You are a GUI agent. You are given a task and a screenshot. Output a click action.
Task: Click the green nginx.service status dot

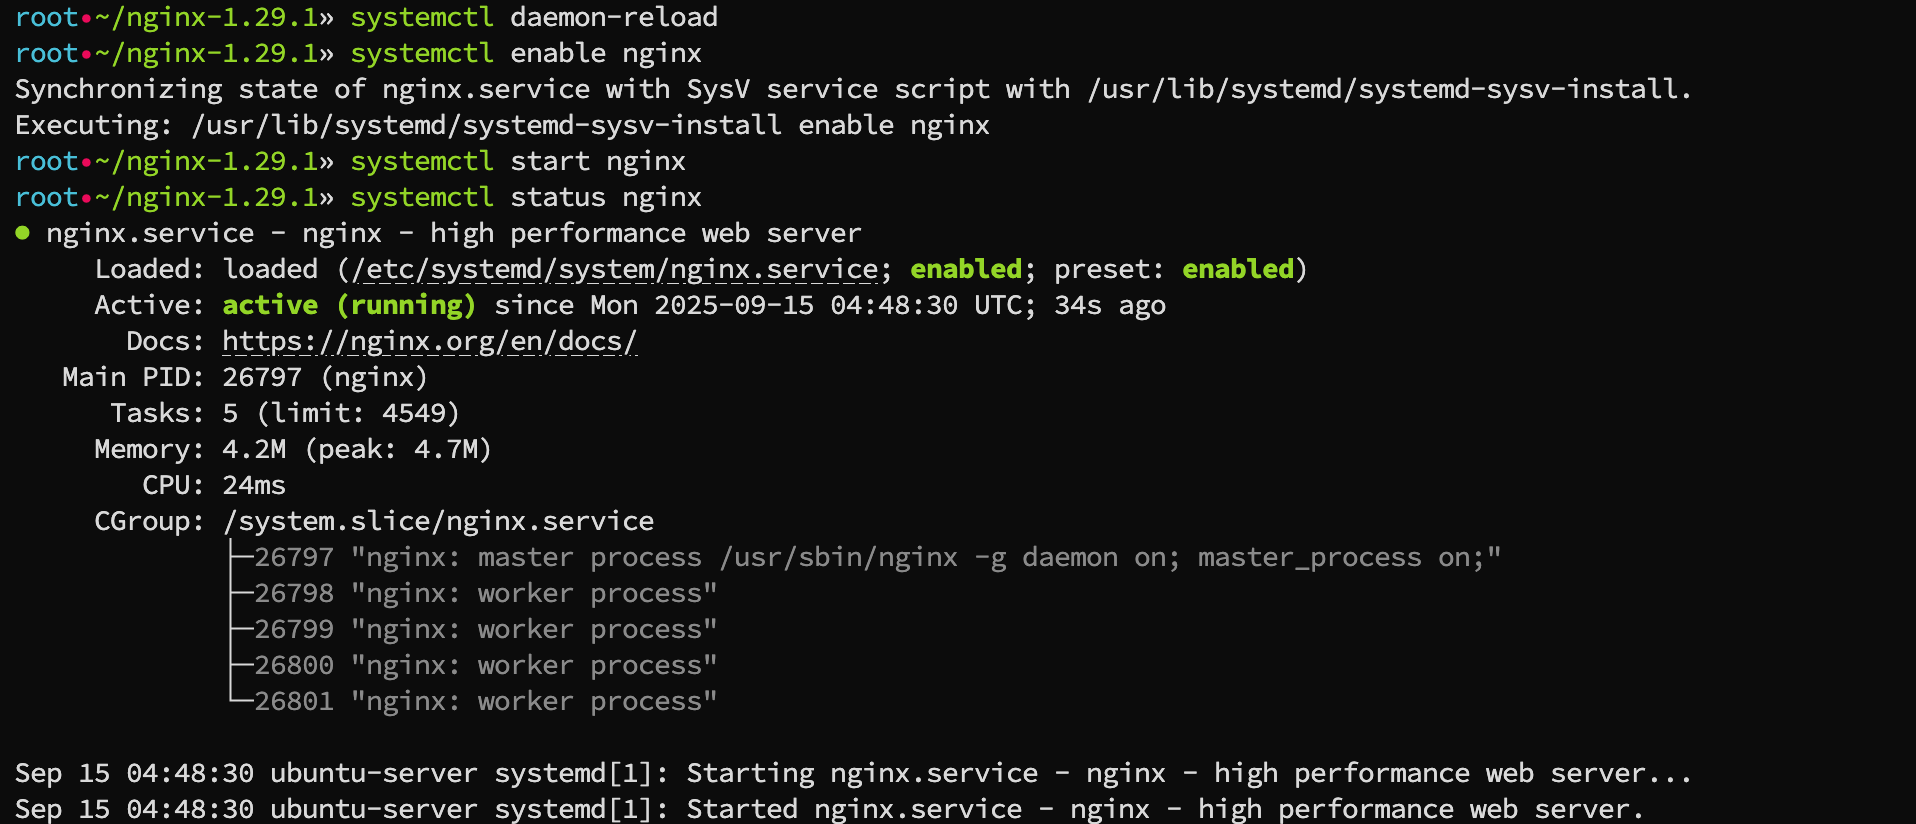(x=23, y=233)
